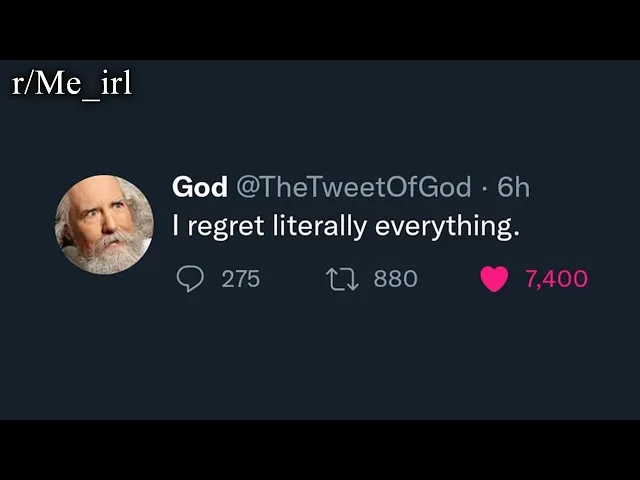640x480 pixels.
Task: Click the dot separator before 6h
Action: coord(484,189)
